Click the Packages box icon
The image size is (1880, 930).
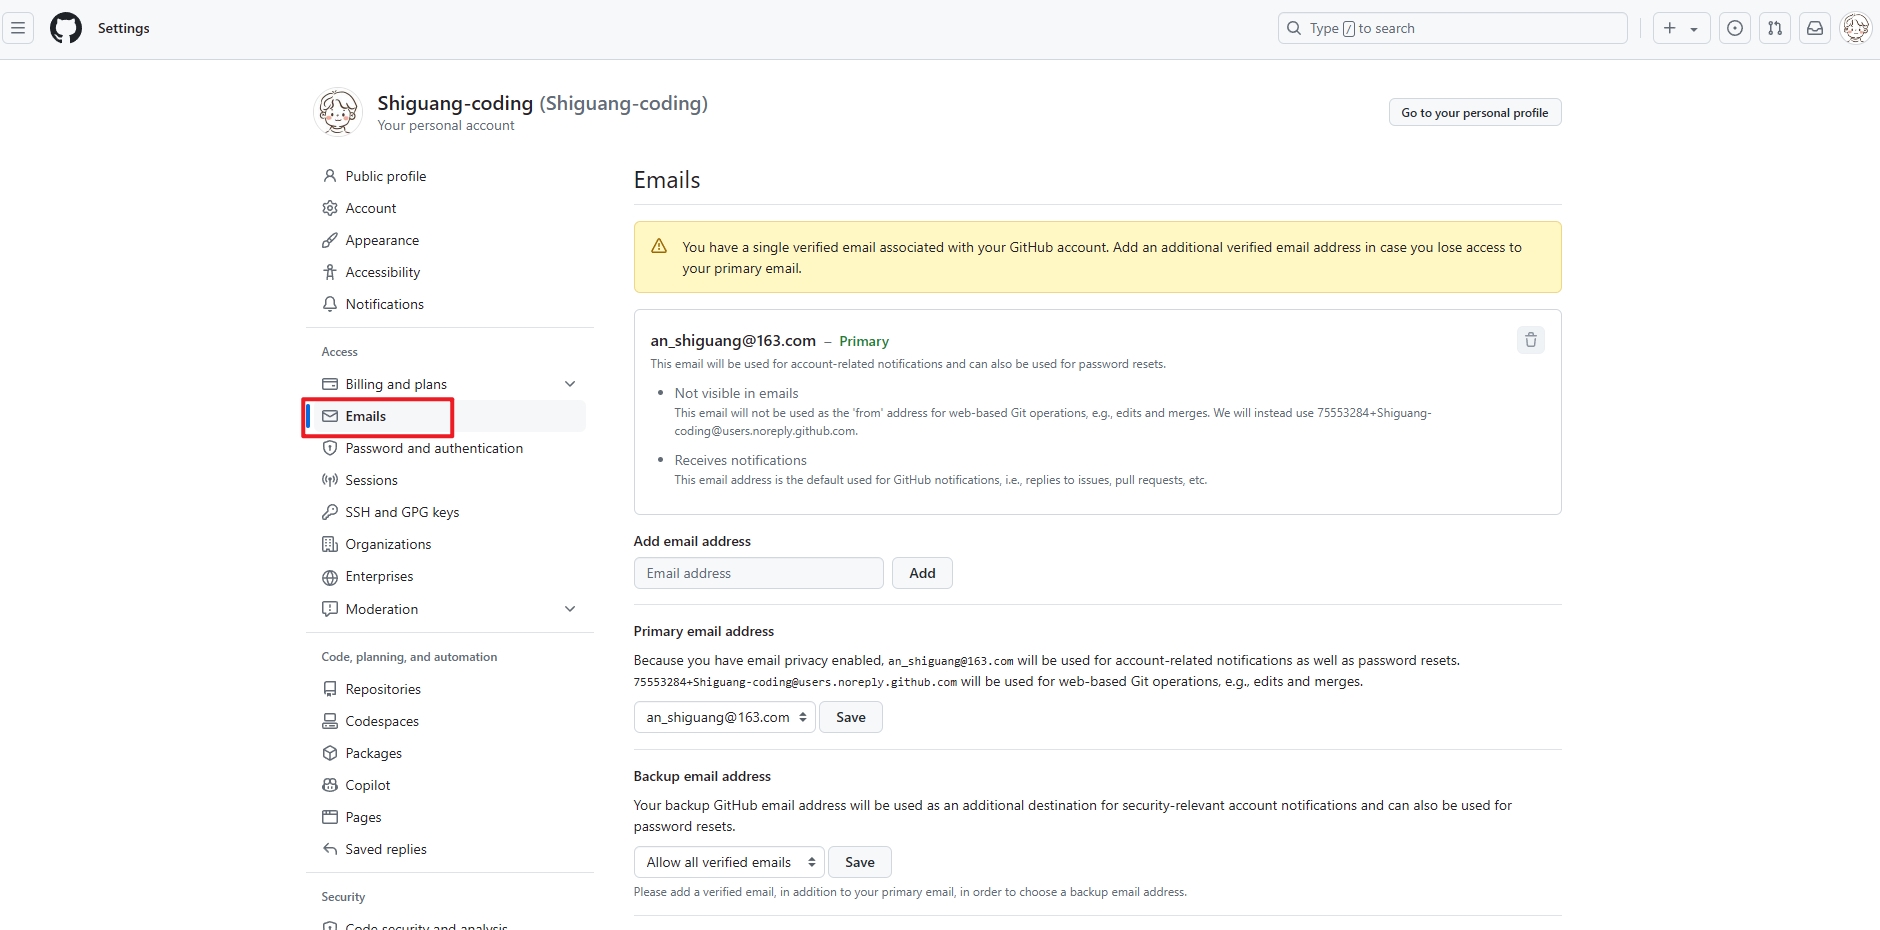pos(330,753)
